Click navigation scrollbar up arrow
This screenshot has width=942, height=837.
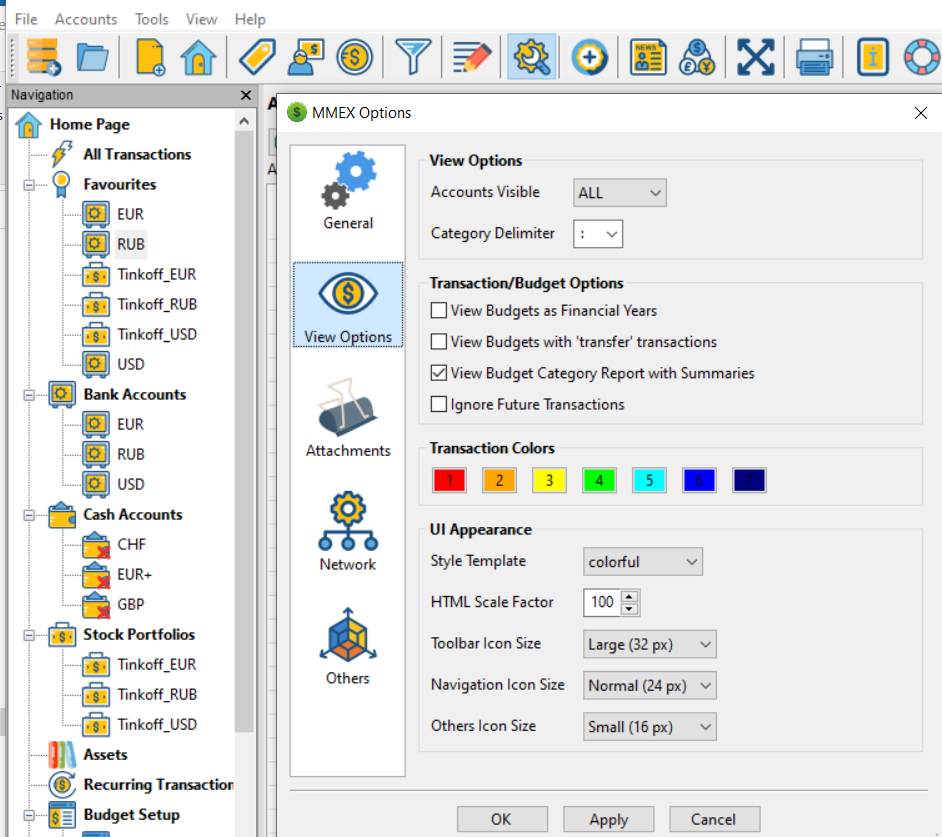click(244, 121)
